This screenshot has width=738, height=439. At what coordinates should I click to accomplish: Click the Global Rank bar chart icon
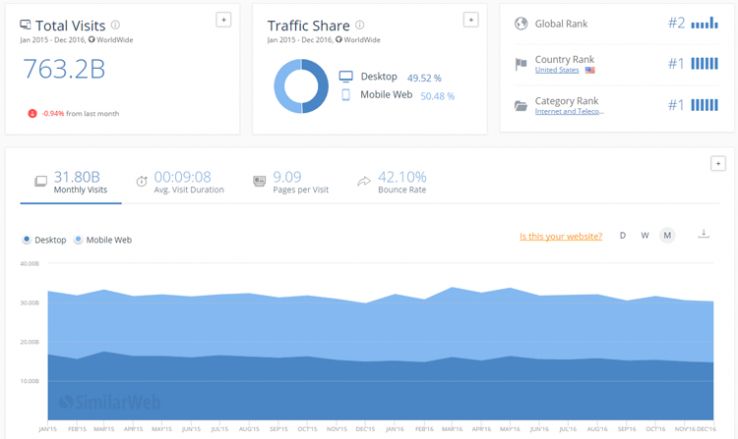pyautogui.click(x=705, y=23)
